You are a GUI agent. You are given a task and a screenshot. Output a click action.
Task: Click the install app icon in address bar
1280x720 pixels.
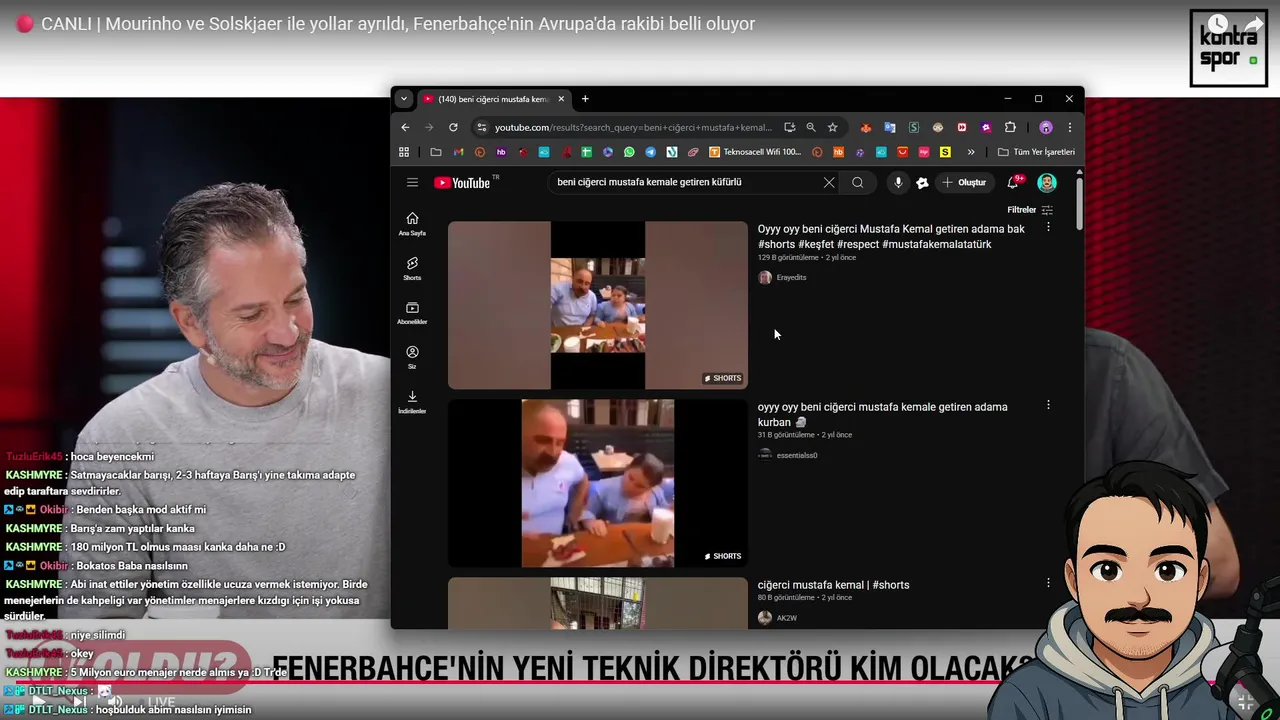790,127
